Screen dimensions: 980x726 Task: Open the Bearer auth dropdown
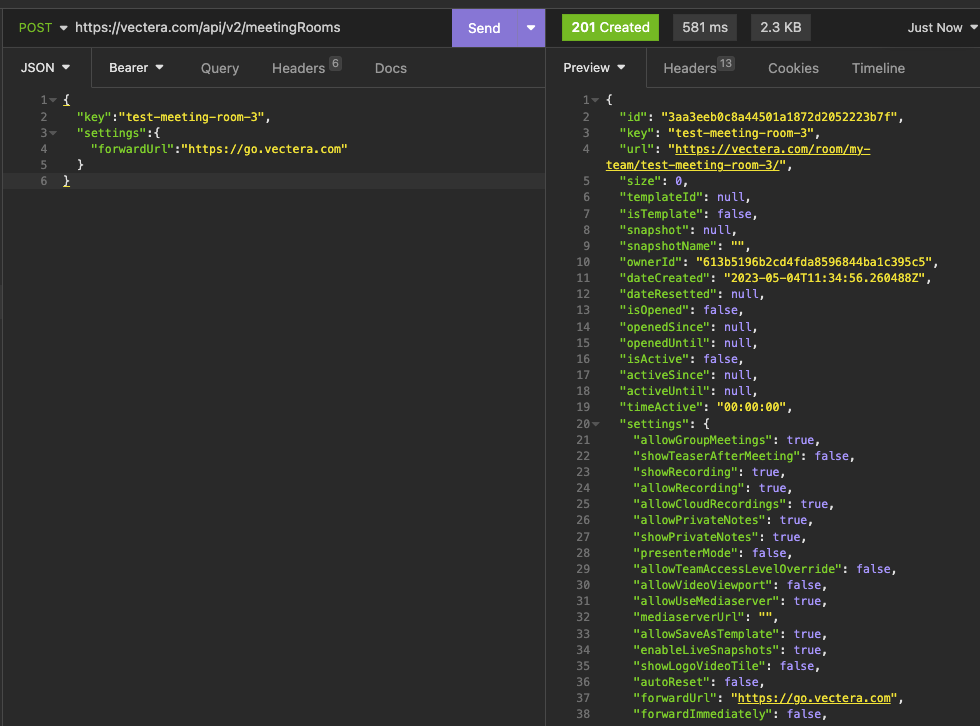[136, 67]
